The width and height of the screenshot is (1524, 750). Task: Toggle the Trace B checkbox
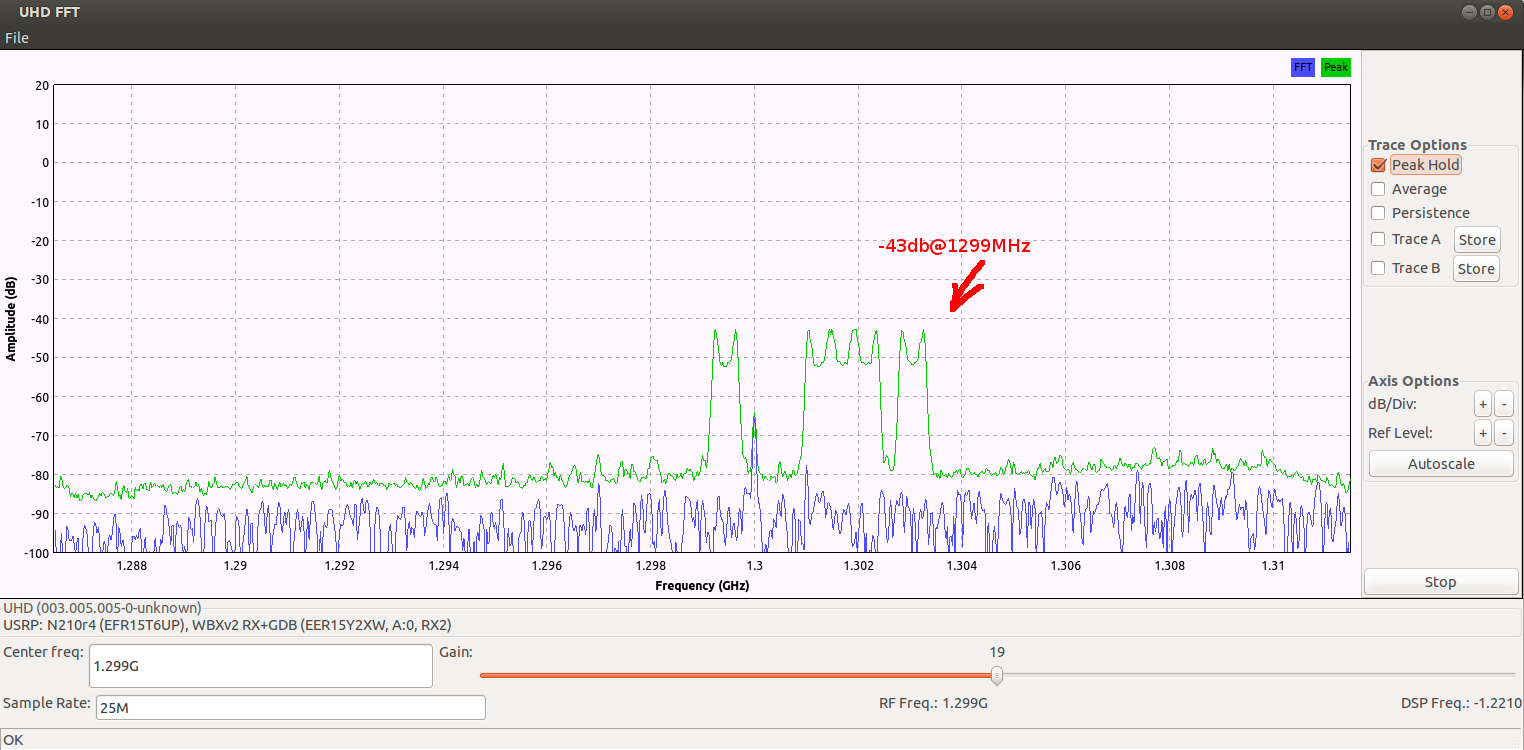tap(1379, 268)
